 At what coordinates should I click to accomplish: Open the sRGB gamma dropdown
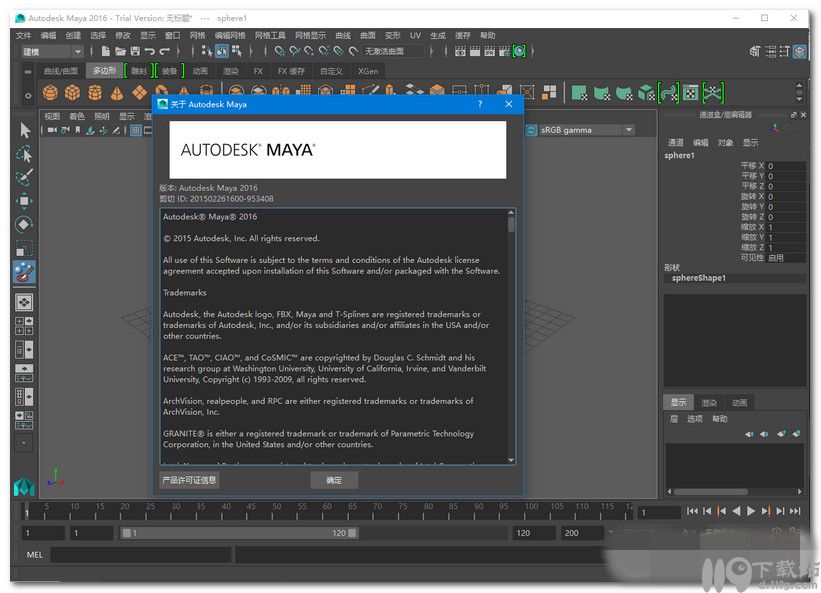(587, 130)
